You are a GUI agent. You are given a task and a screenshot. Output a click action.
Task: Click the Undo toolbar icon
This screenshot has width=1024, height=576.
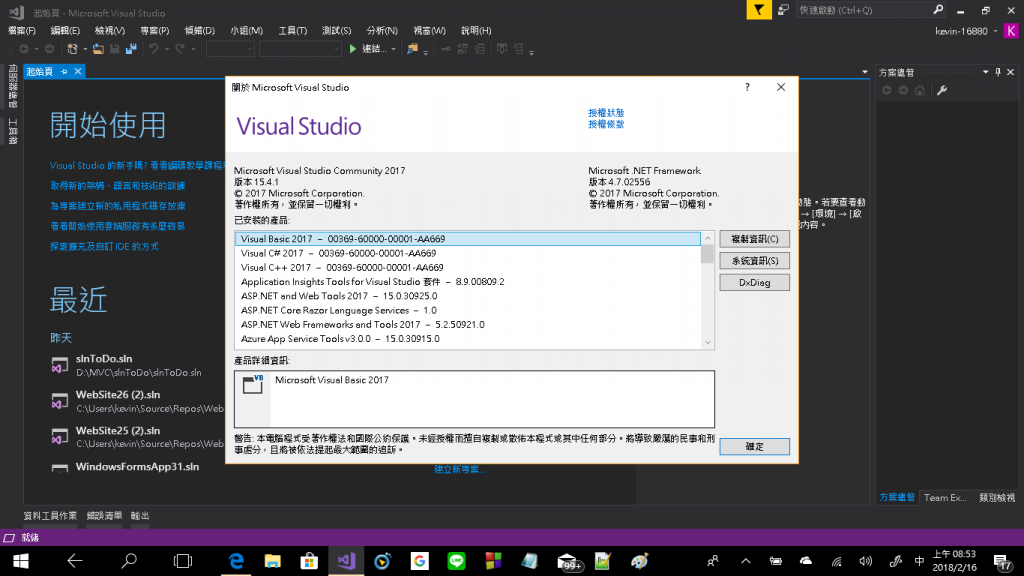point(153,49)
